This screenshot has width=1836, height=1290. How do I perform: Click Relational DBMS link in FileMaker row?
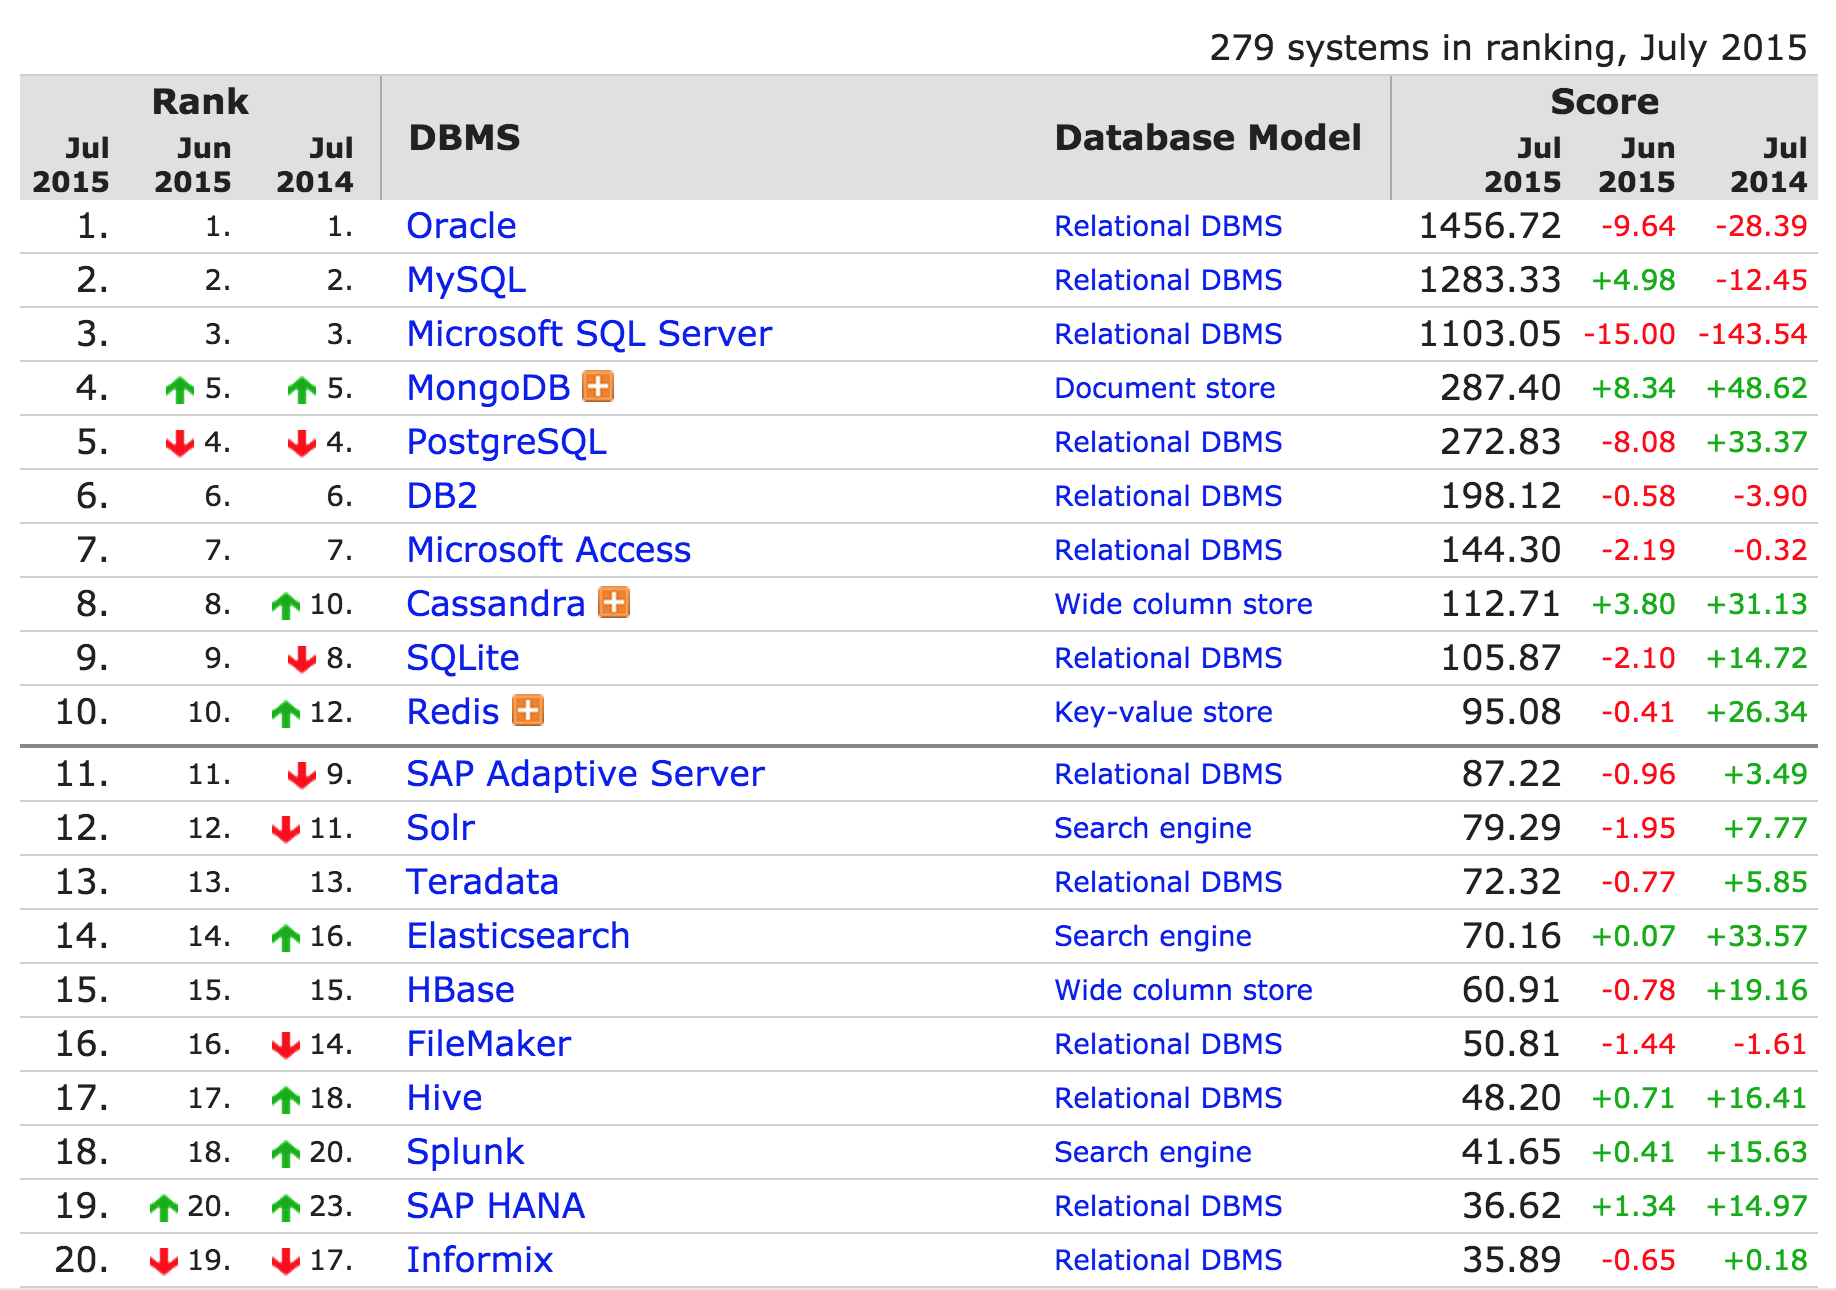click(x=1168, y=1044)
